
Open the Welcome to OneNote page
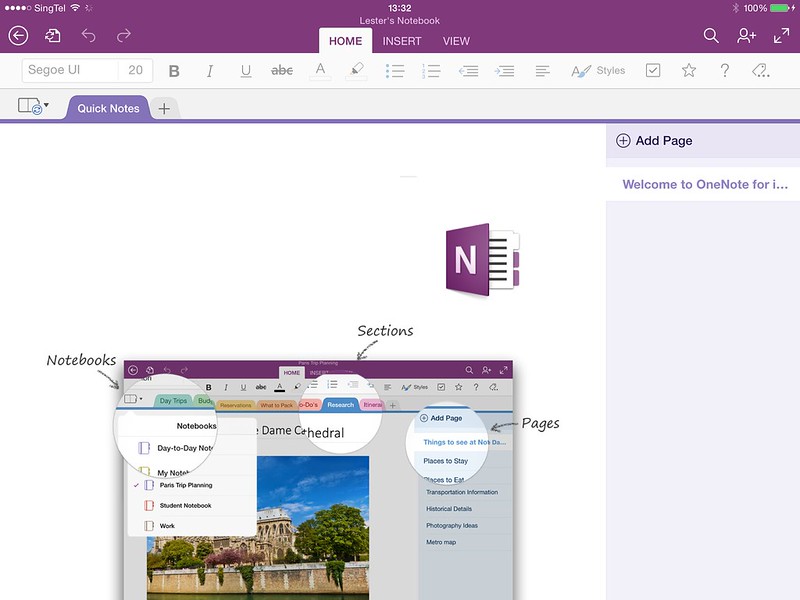coord(705,185)
